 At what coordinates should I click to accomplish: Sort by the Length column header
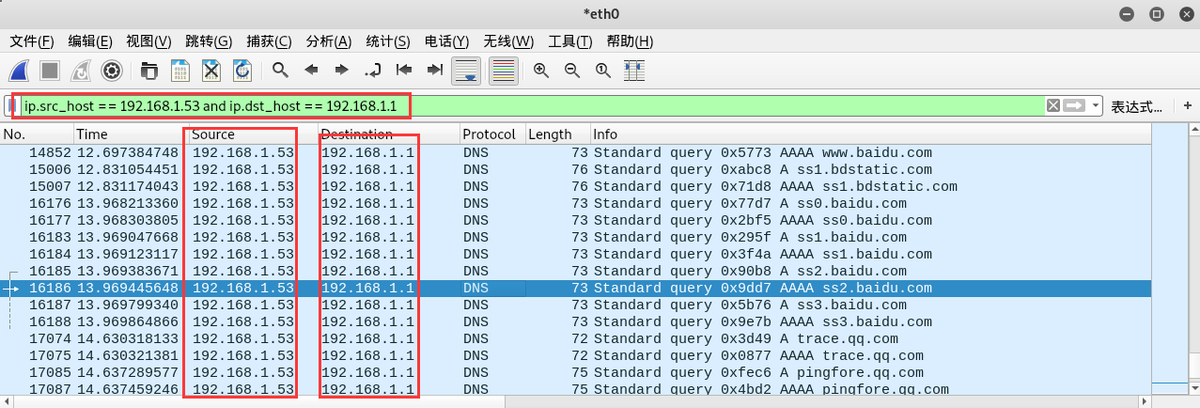557,134
